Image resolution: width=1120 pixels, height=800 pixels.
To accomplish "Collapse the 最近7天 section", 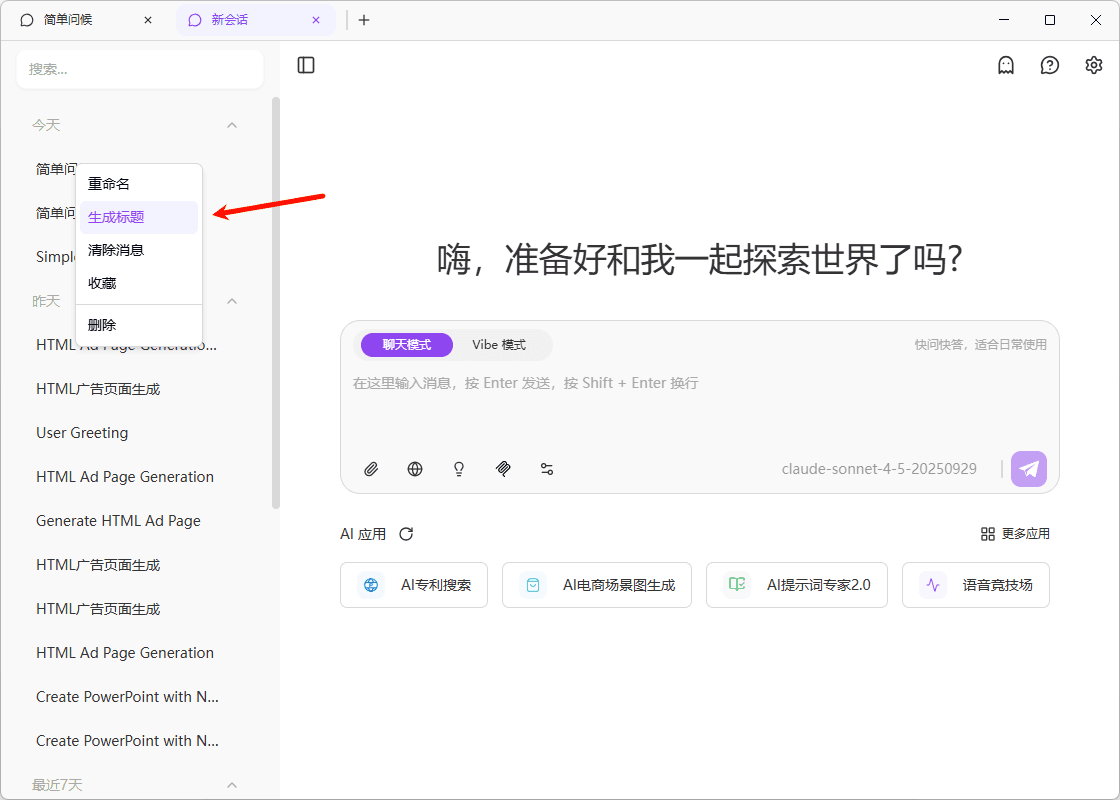I will coord(232,785).
